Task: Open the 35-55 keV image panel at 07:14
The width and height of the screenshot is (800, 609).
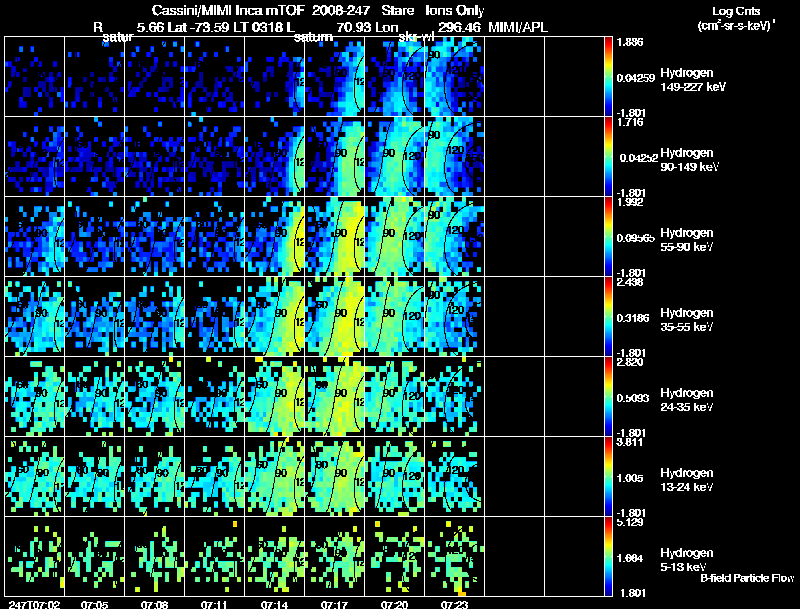Action: coord(274,317)
